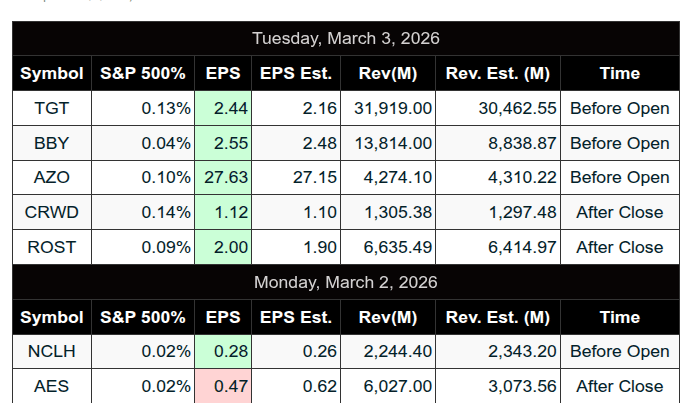Image resolution: width=694 pixels, height=403 pixels.
Task: Click CRWD's After Close time cell
Action: (x=619, y=212)
